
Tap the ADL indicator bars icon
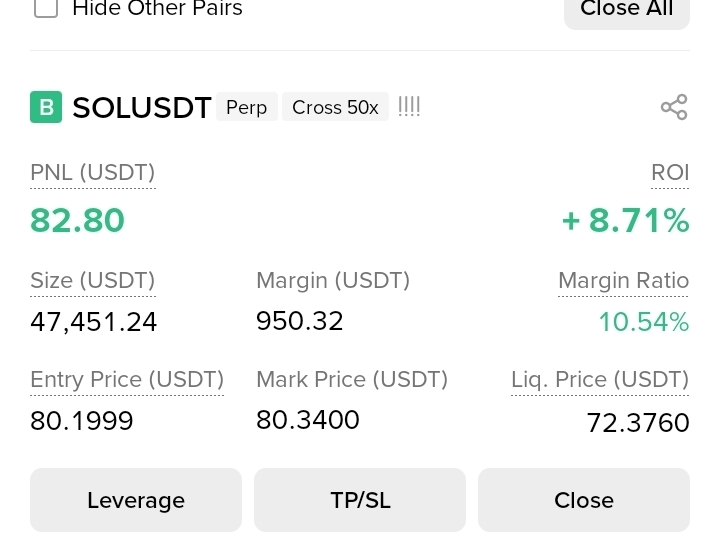point(409,107)
